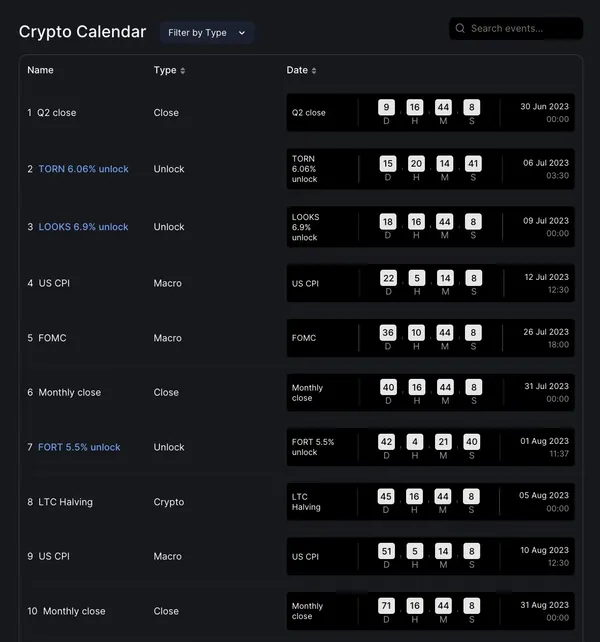Sort events by the Date arrows icon
Viewport: 600px width, 642px height.
coord(314,70)
